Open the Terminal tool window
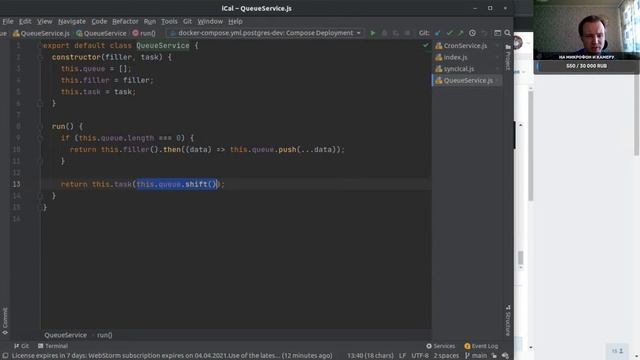Screen dimensions: 640x360 [x=53, y=346]
